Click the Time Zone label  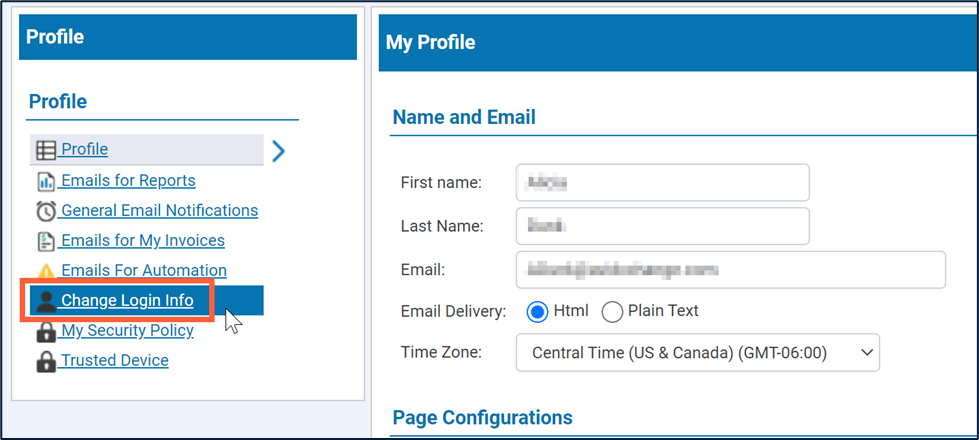(441, 352)
